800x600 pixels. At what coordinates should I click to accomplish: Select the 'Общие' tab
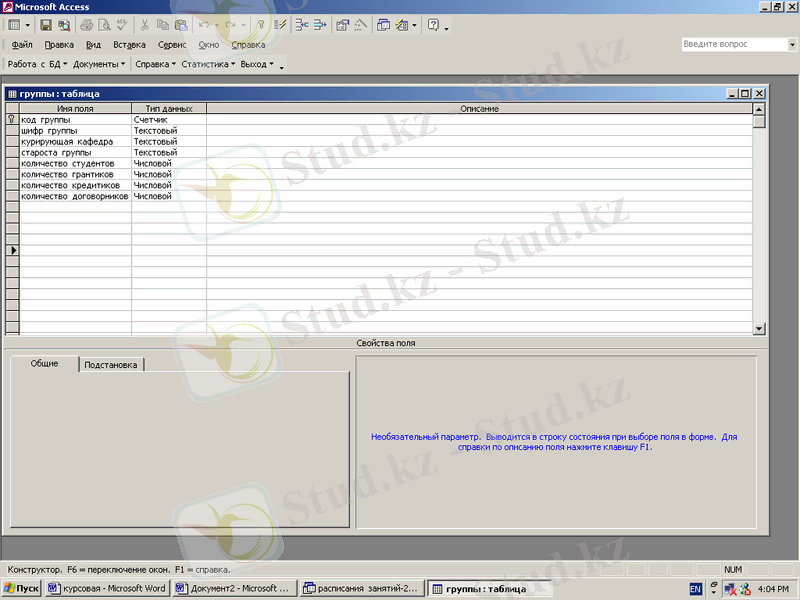[44, 364]
